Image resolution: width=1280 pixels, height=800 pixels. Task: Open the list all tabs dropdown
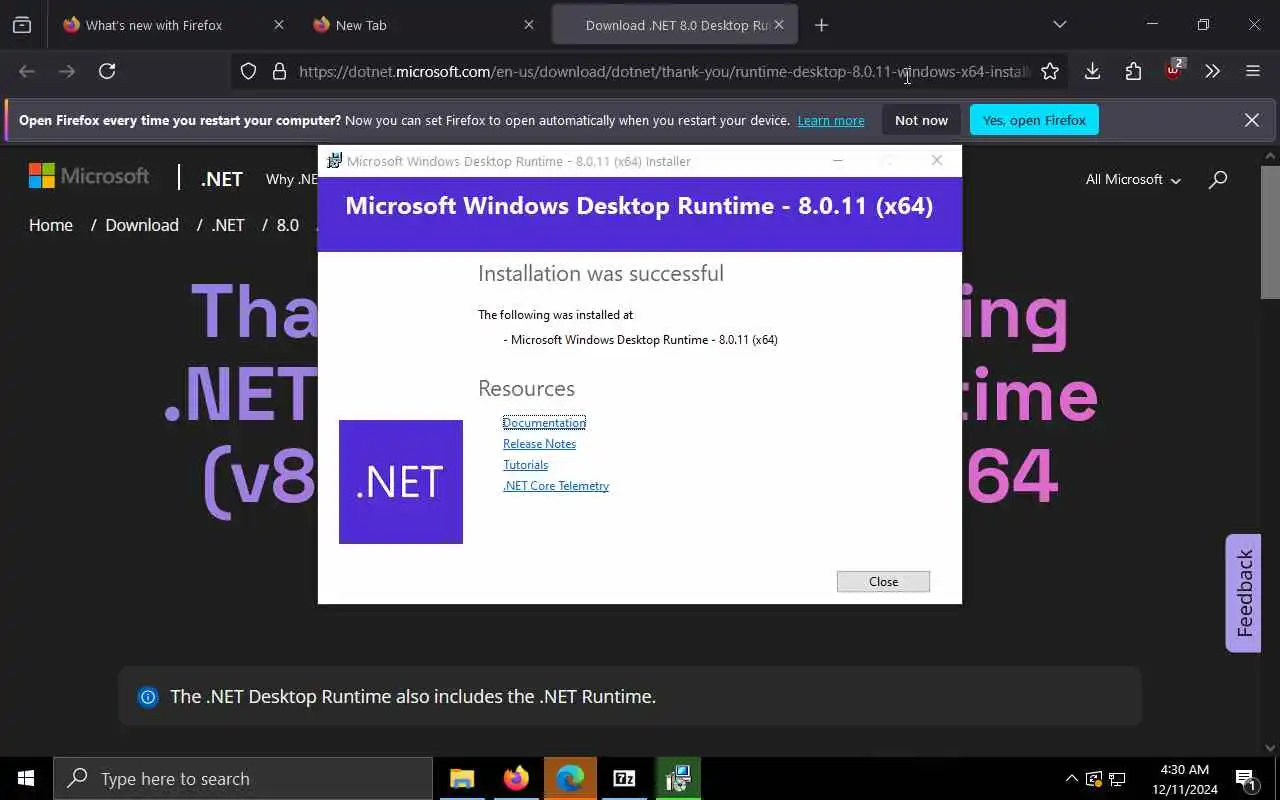point(1060,25)
